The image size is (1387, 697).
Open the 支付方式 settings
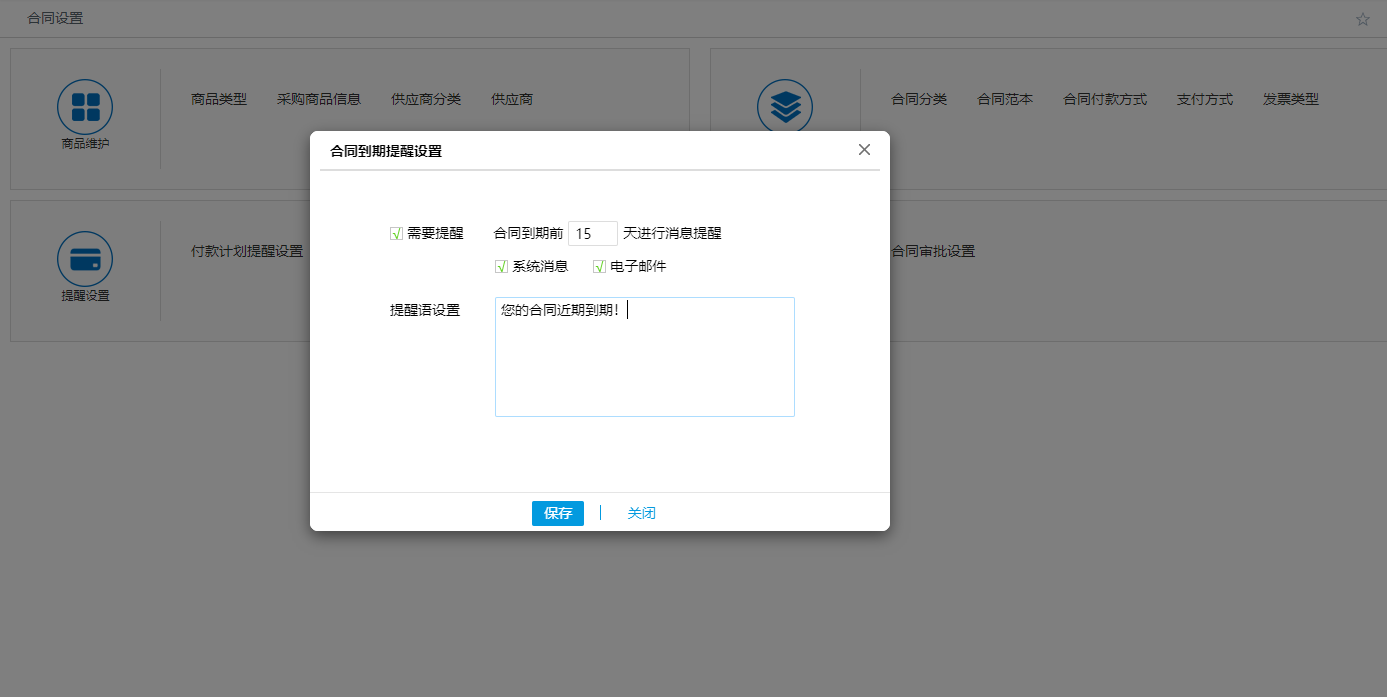pyautogui.click(x=1204, y=99)
